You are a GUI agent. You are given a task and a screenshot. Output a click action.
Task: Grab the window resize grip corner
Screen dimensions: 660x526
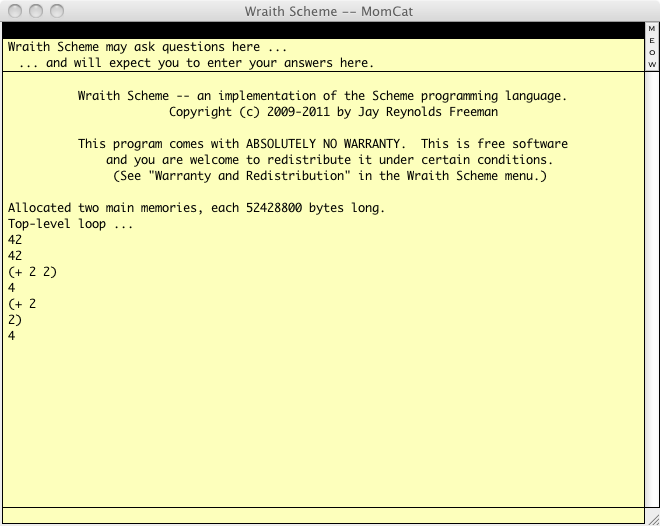tap(652, 517)
